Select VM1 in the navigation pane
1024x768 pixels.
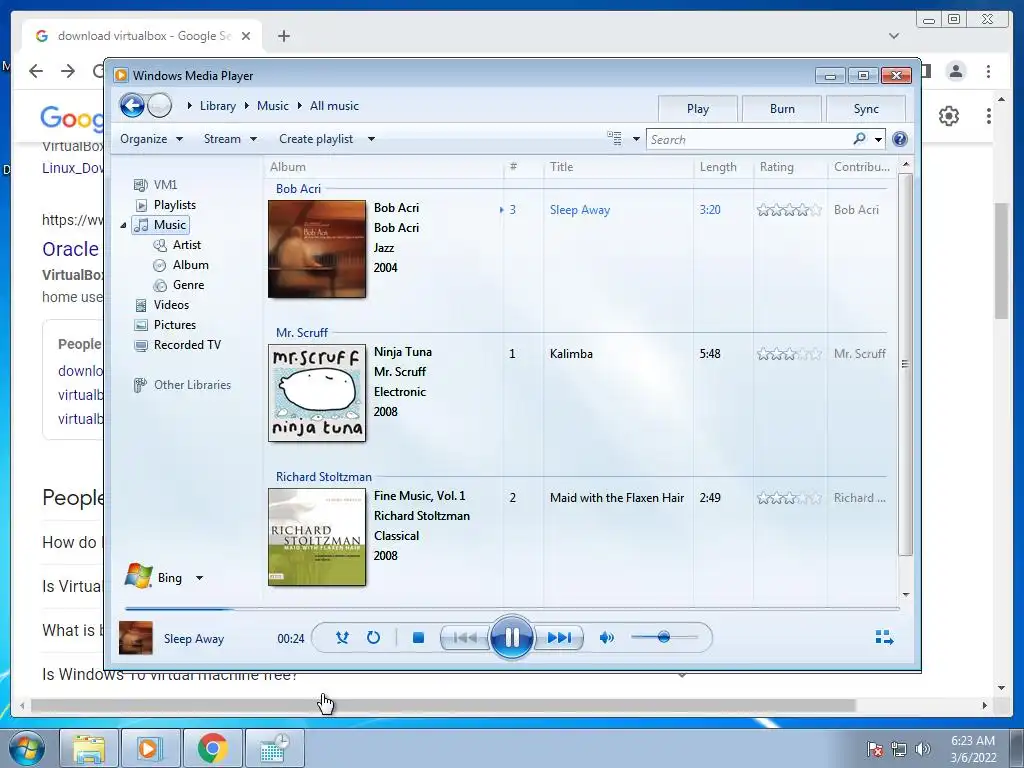[x=155, y=185]
